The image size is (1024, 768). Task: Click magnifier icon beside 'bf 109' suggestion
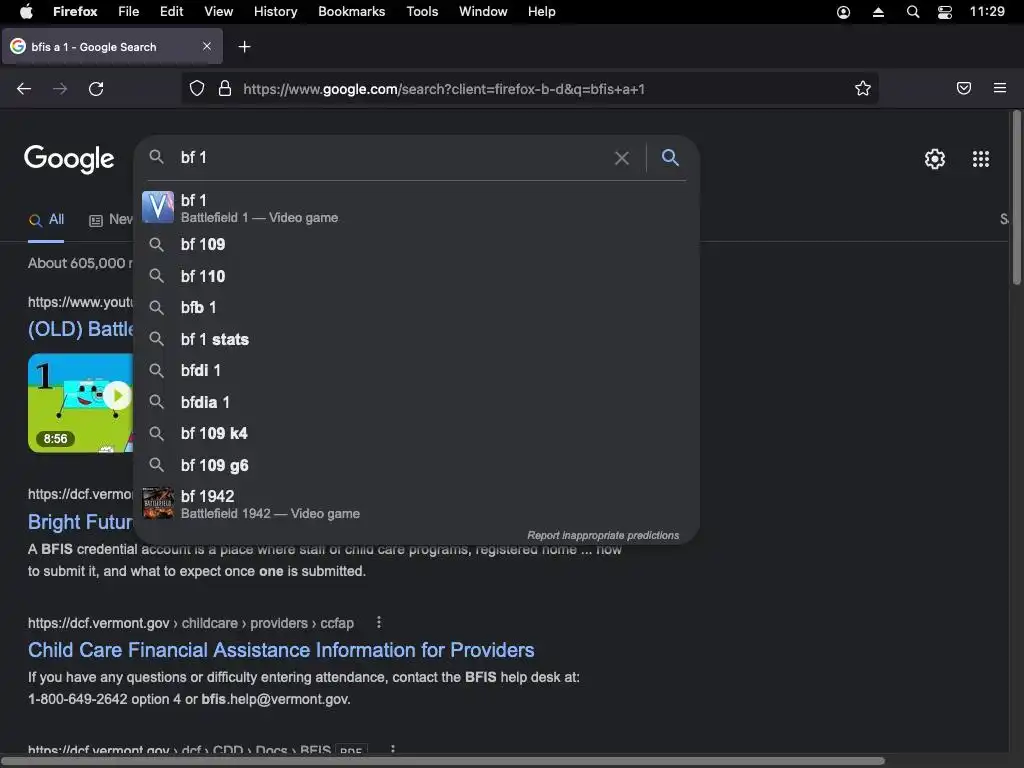point(156,244)
